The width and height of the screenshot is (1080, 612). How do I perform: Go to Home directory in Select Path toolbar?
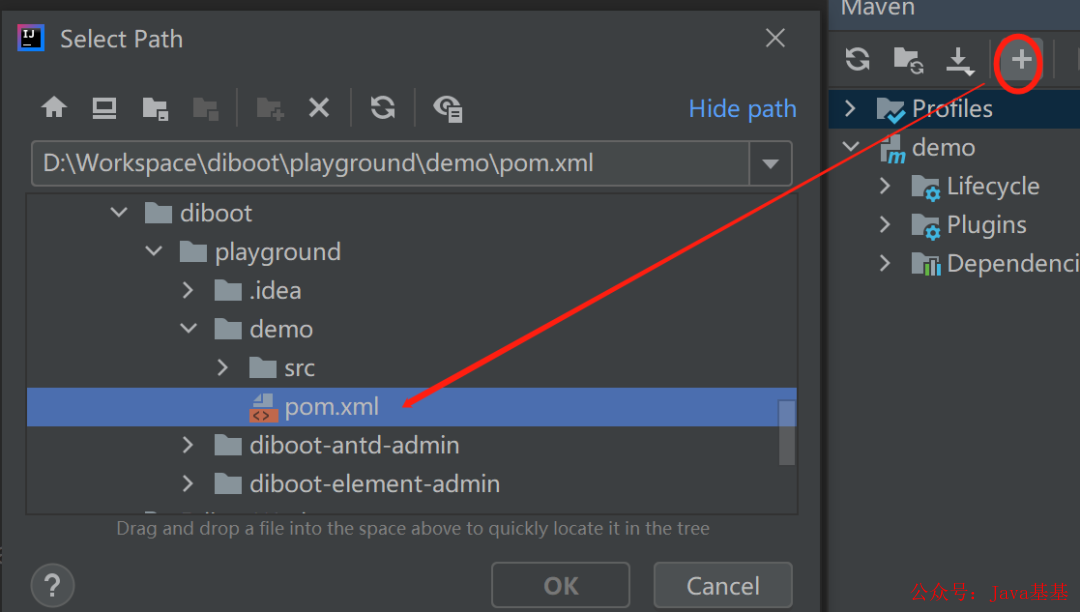(x=54, y=108)
